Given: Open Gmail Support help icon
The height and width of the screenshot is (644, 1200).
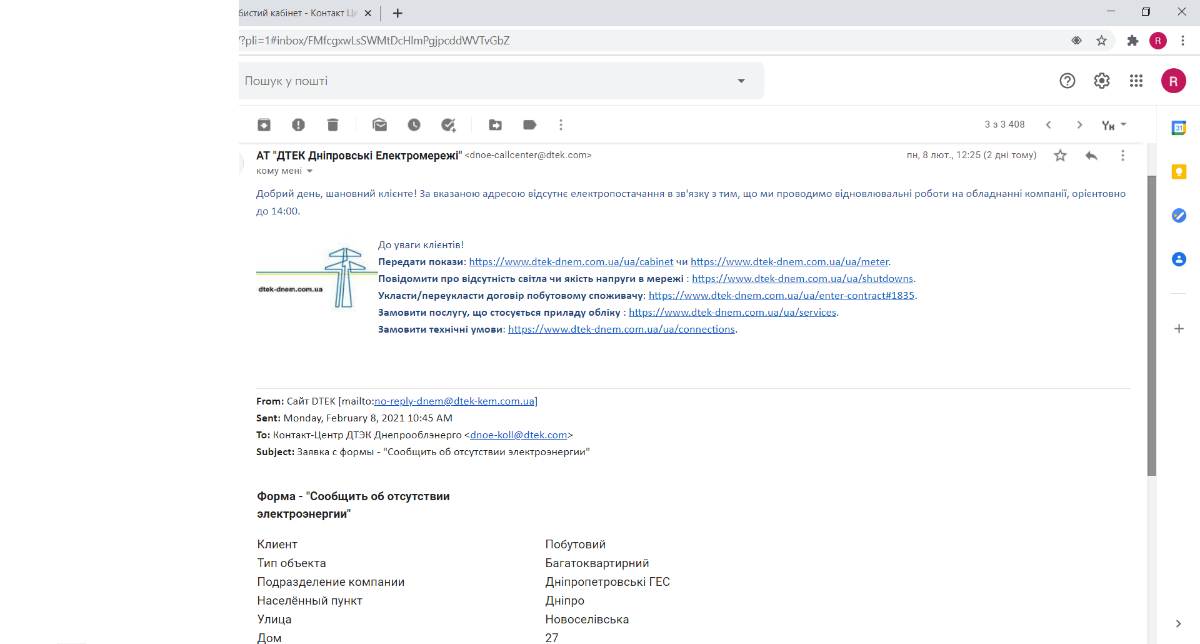Looking at the screenshot, I should [x=1067, y=81].
